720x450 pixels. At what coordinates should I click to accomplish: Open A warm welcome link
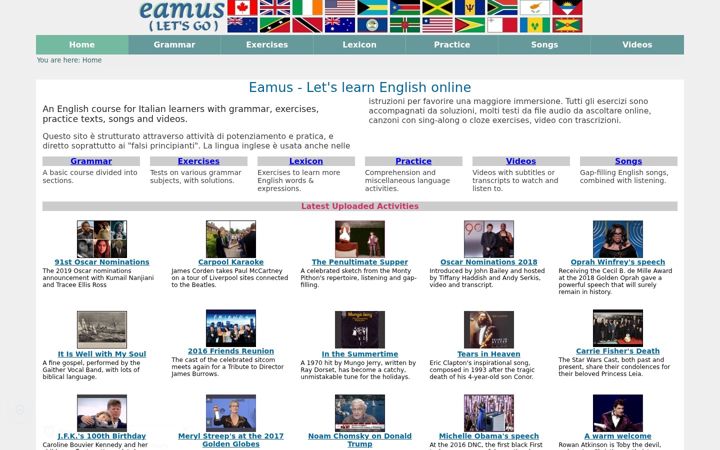(618, 436)
